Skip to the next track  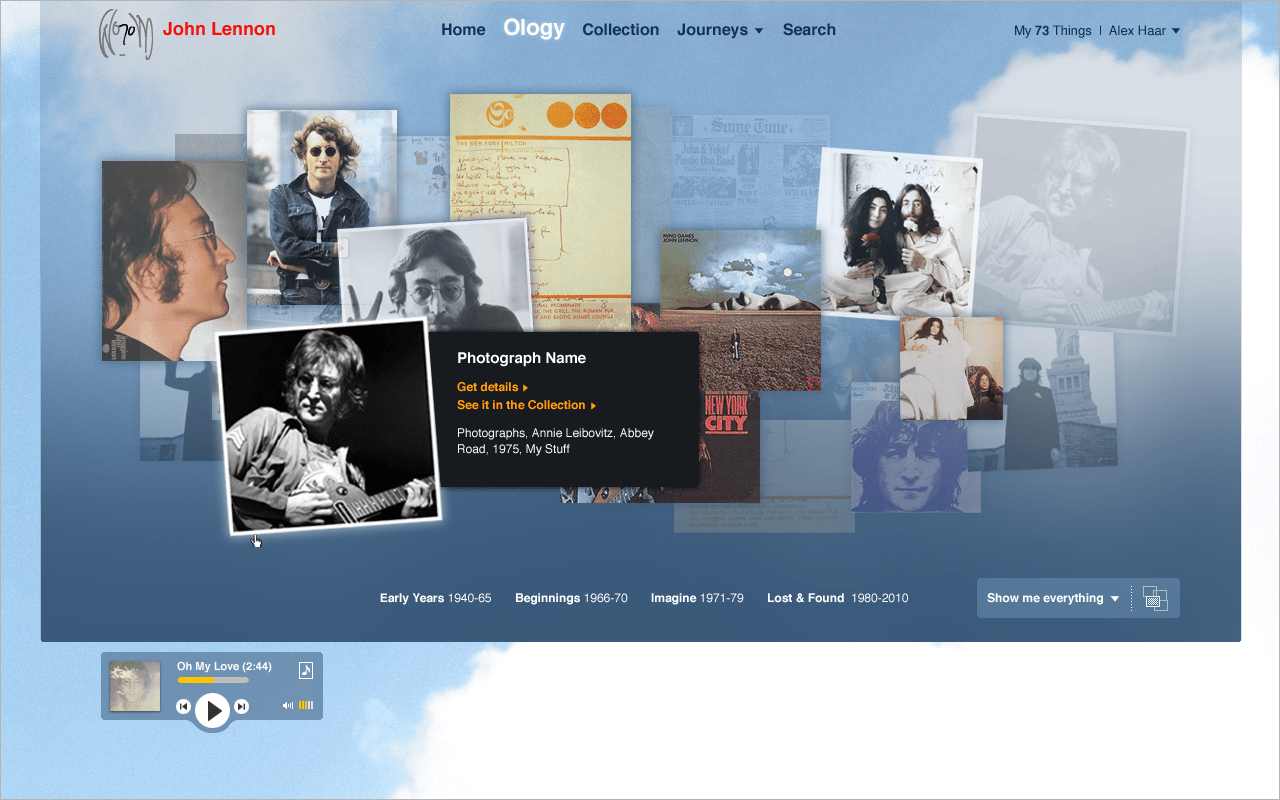[241, 707]
